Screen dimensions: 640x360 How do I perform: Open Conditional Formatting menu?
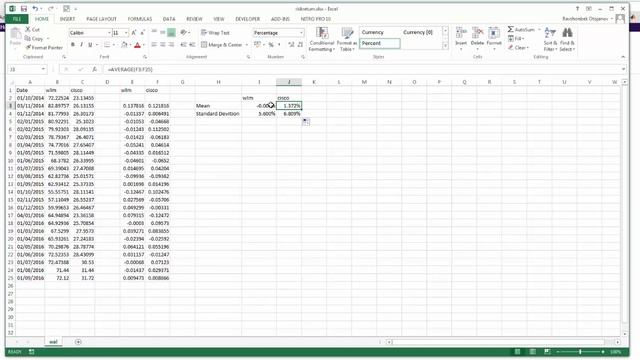pos(322,39)
